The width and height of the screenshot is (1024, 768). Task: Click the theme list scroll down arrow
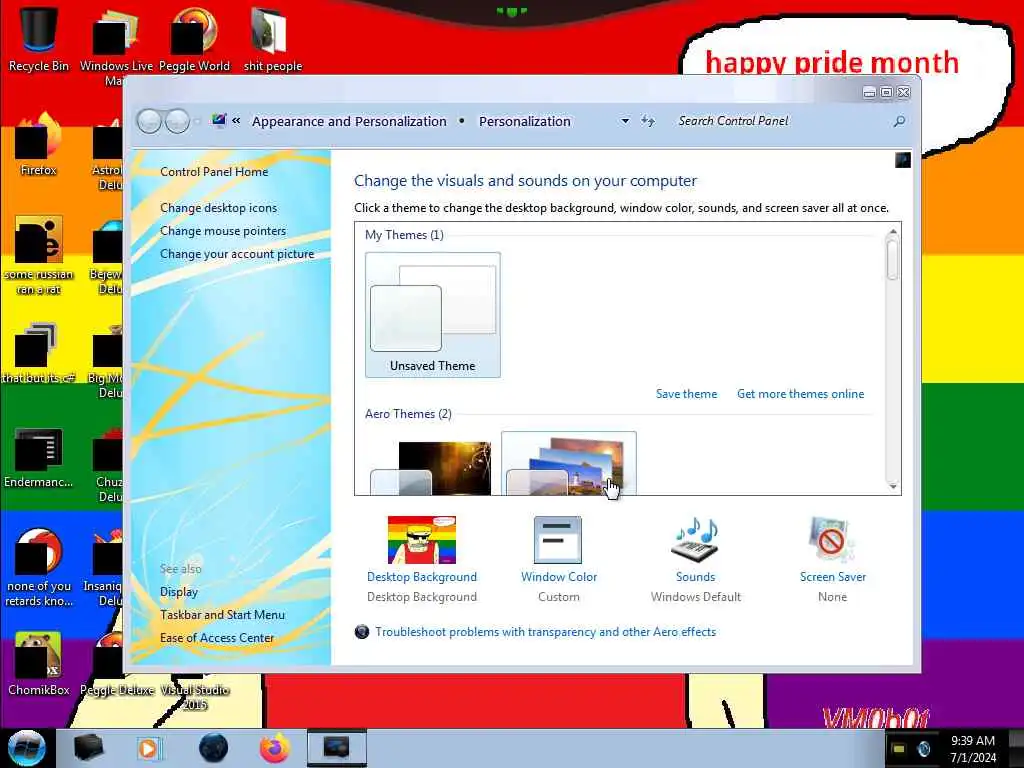893,487
